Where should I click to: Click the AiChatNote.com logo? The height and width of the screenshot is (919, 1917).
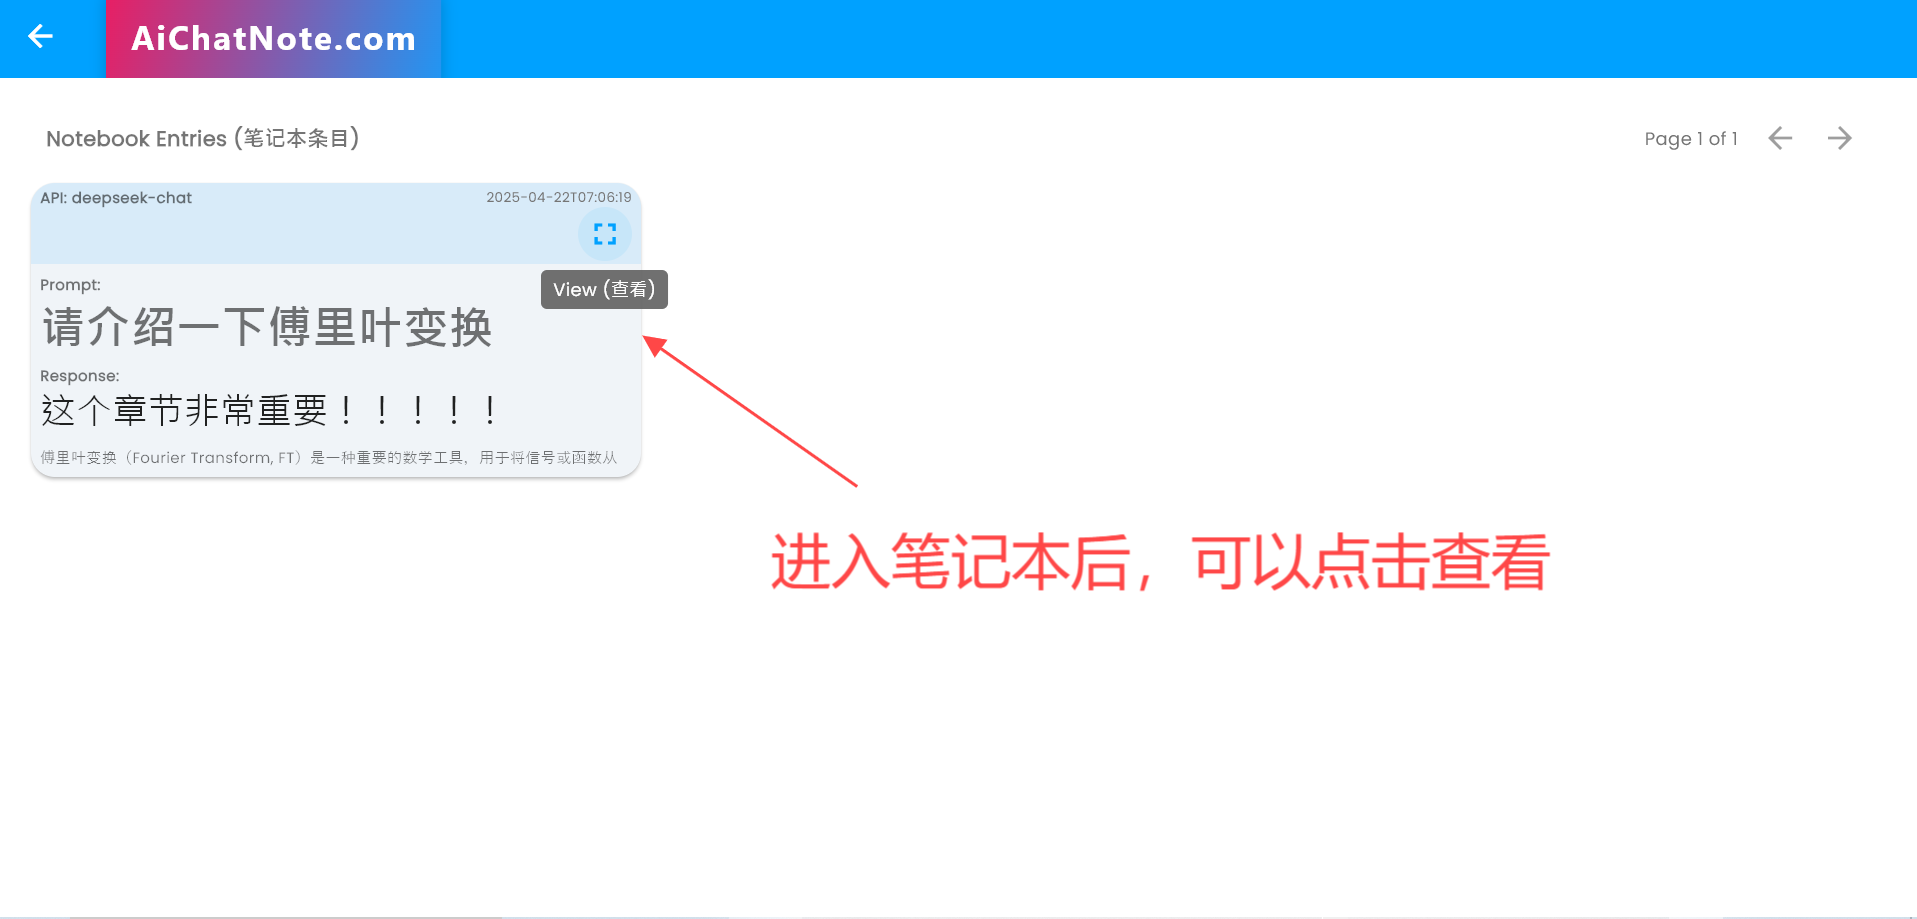273,39
